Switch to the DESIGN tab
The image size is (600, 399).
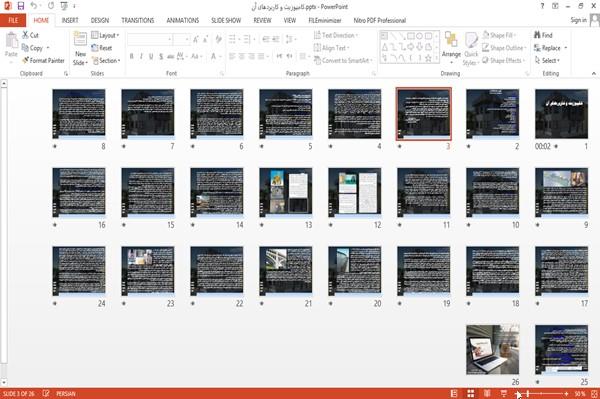[99, 20]
